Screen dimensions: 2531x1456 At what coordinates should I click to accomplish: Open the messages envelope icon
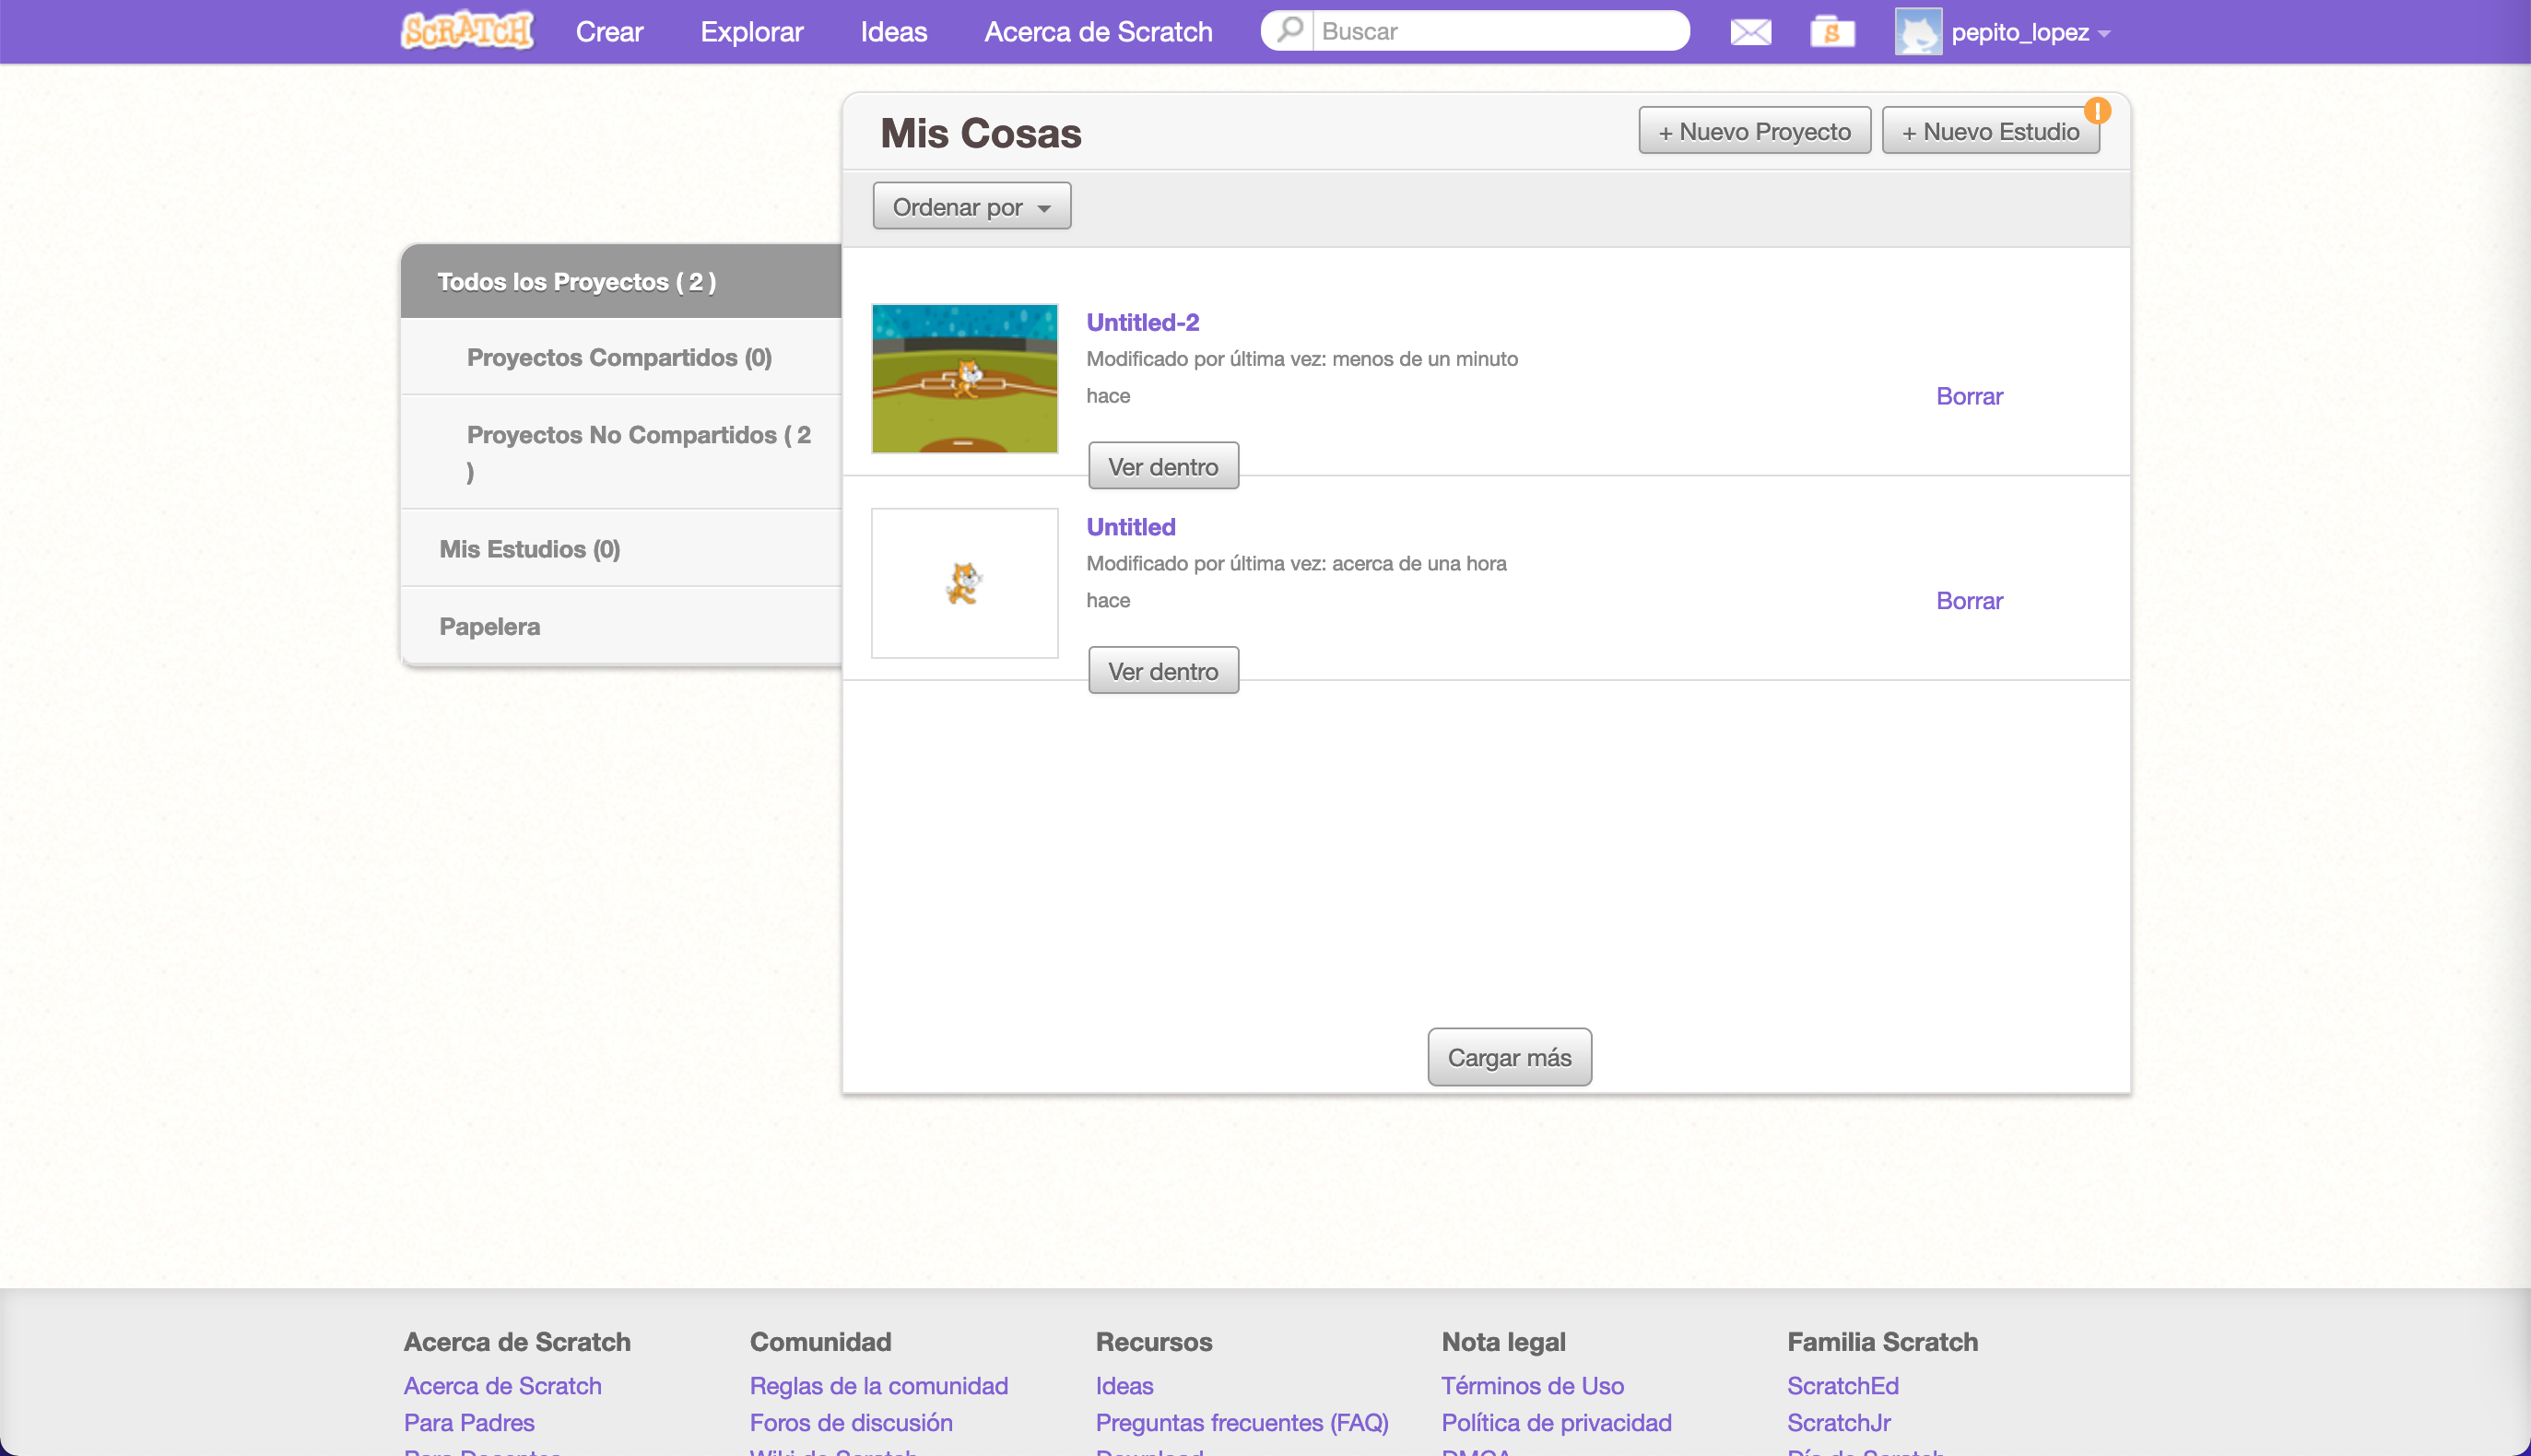point(1750,32)
